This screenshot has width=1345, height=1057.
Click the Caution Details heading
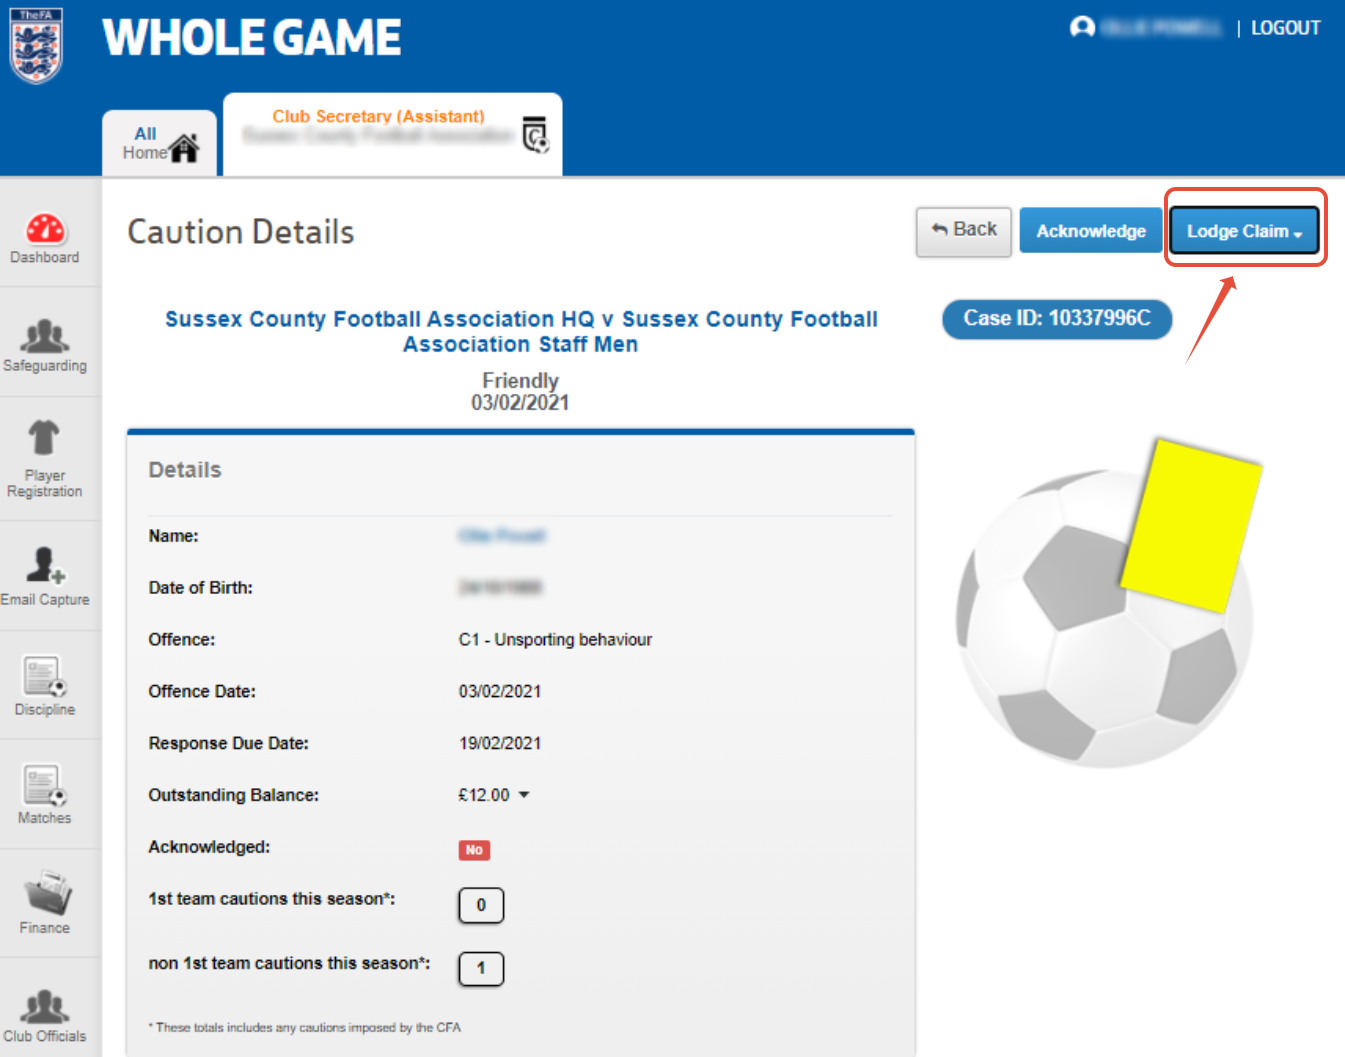pyautogui.click(x=241, y=232)
